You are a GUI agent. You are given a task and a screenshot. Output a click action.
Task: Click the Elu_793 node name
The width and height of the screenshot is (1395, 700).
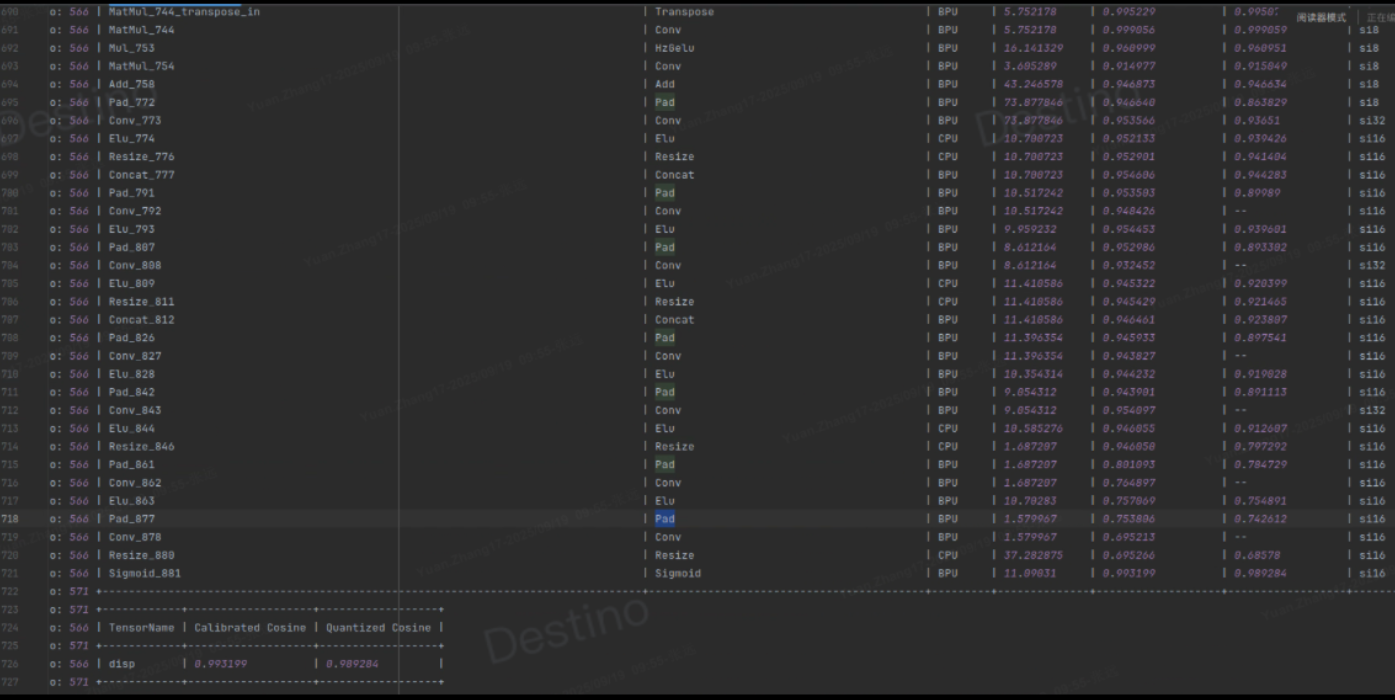[132, 229]
